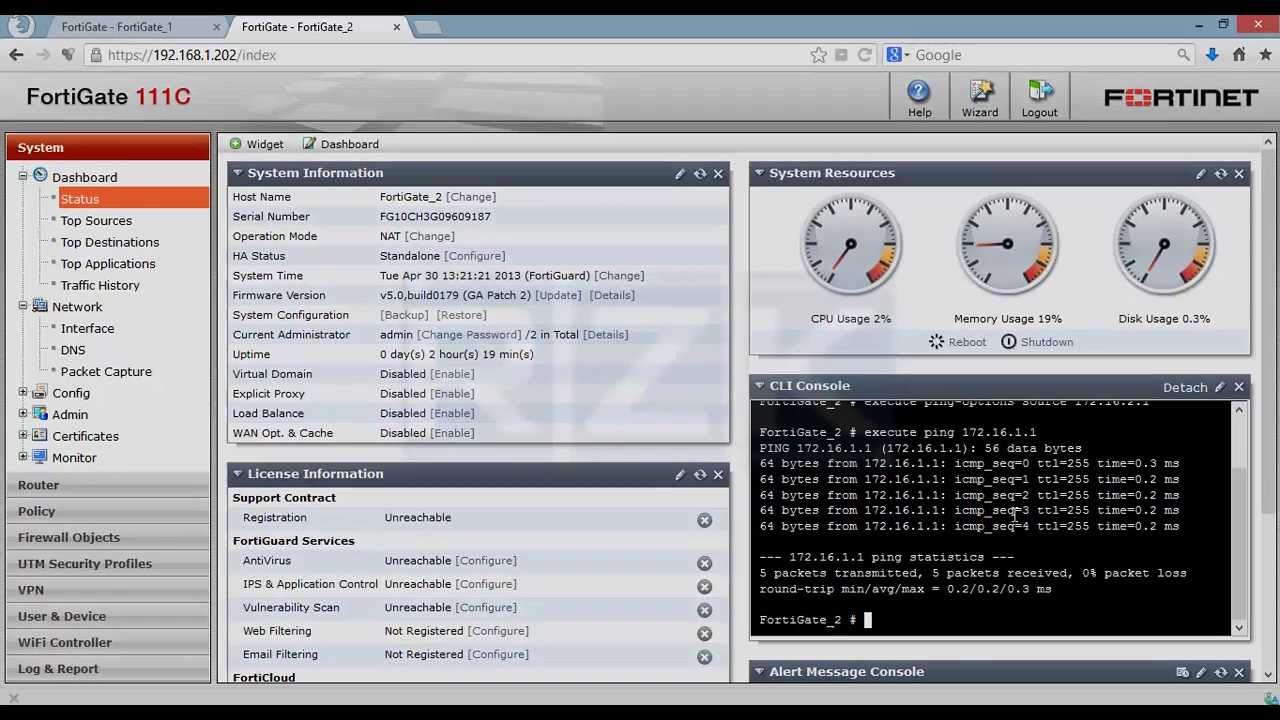Refresh the System Resources widget
1280x720 pixels.
click(x=1221, y=174)
